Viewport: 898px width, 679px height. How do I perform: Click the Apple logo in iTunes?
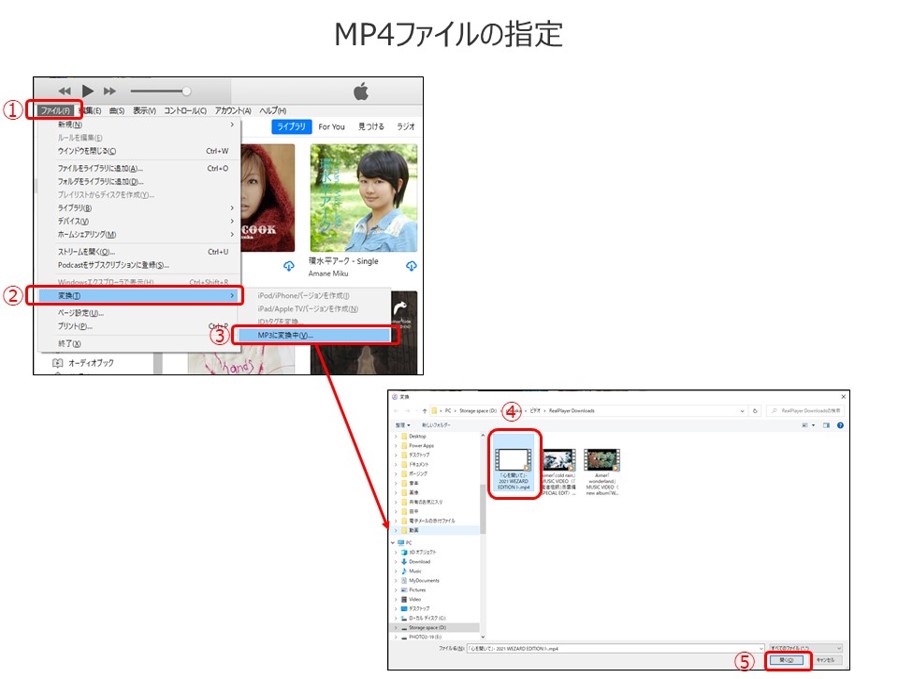point(361,91)
